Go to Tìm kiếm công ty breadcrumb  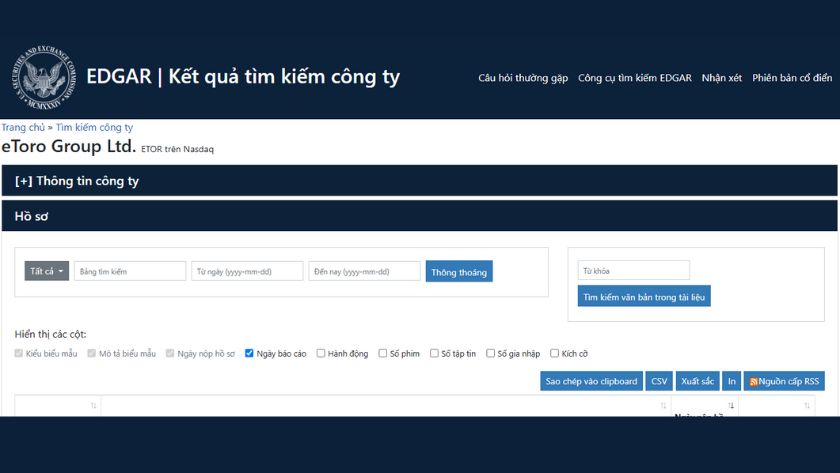[x=94, y=127]
